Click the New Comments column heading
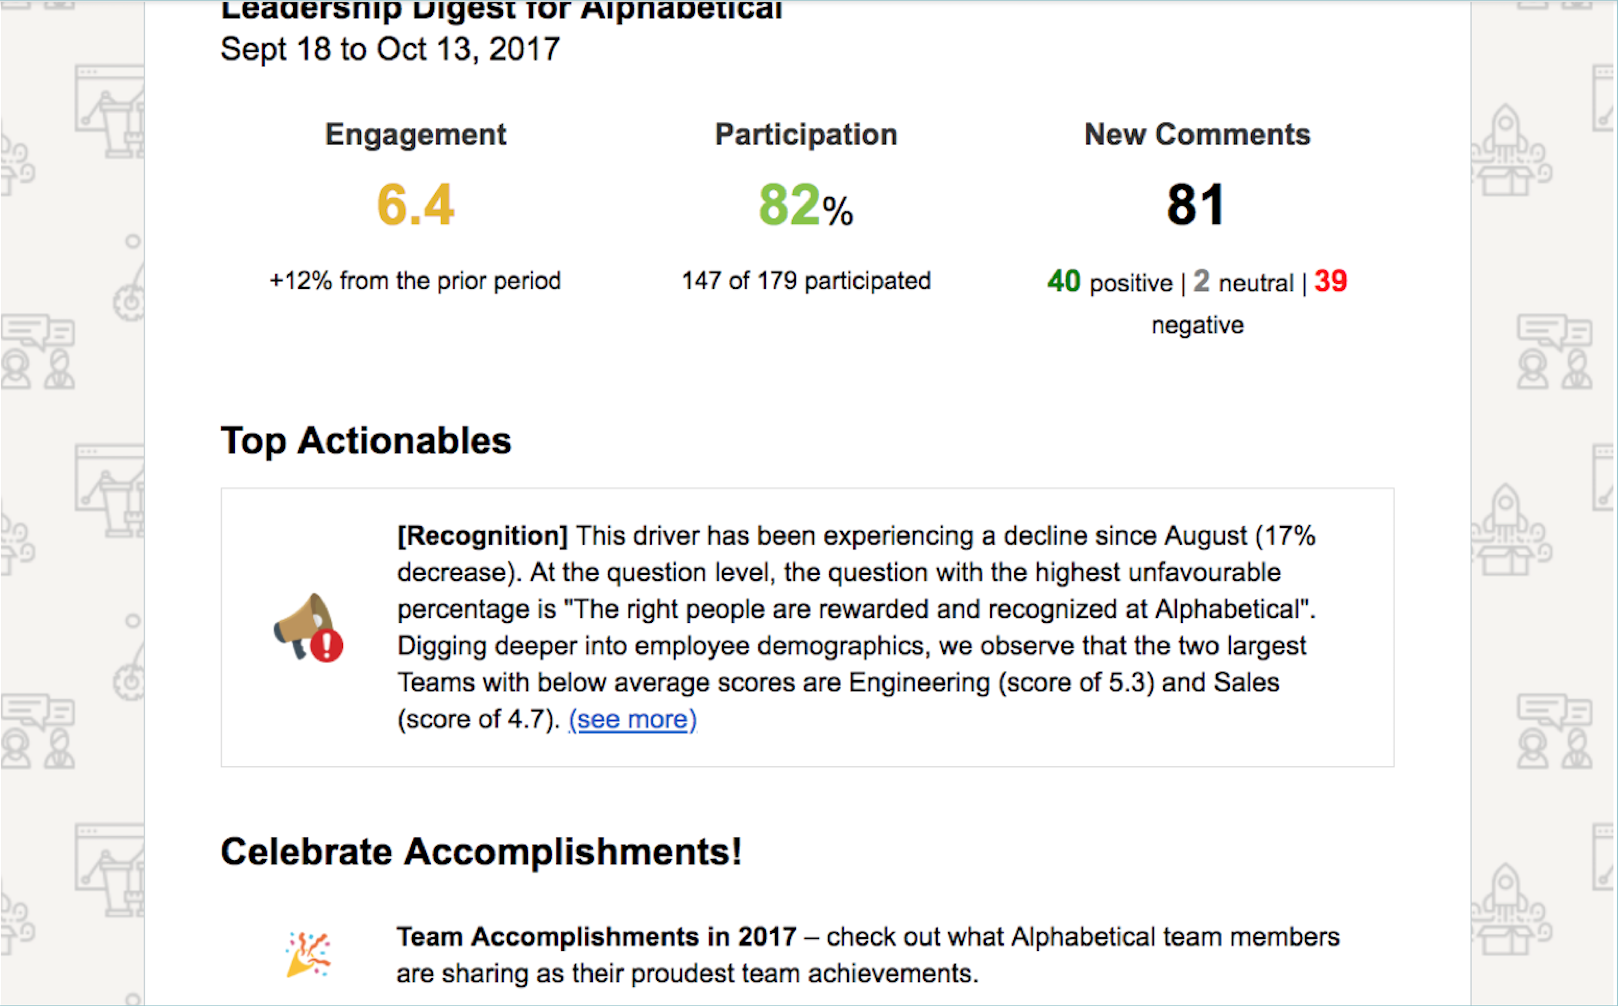Viewport: 1618px width, 1006px height. 1197,134
